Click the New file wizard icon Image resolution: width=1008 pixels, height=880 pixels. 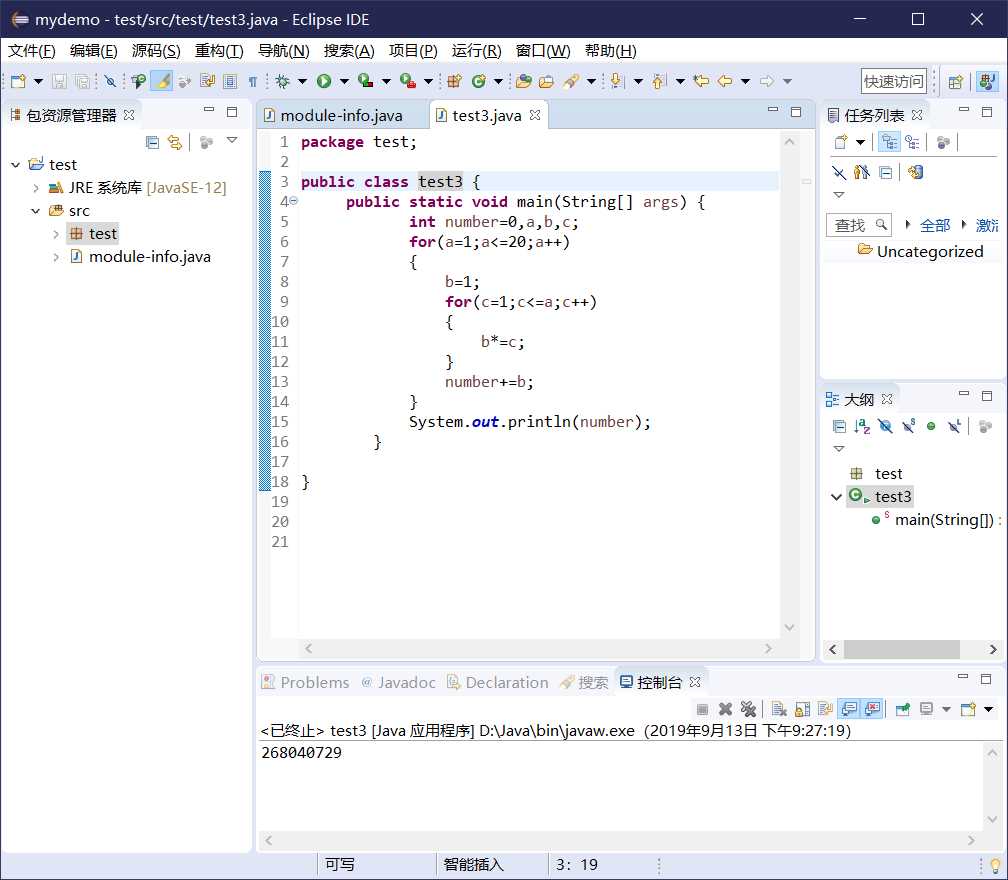pos(19,81)
